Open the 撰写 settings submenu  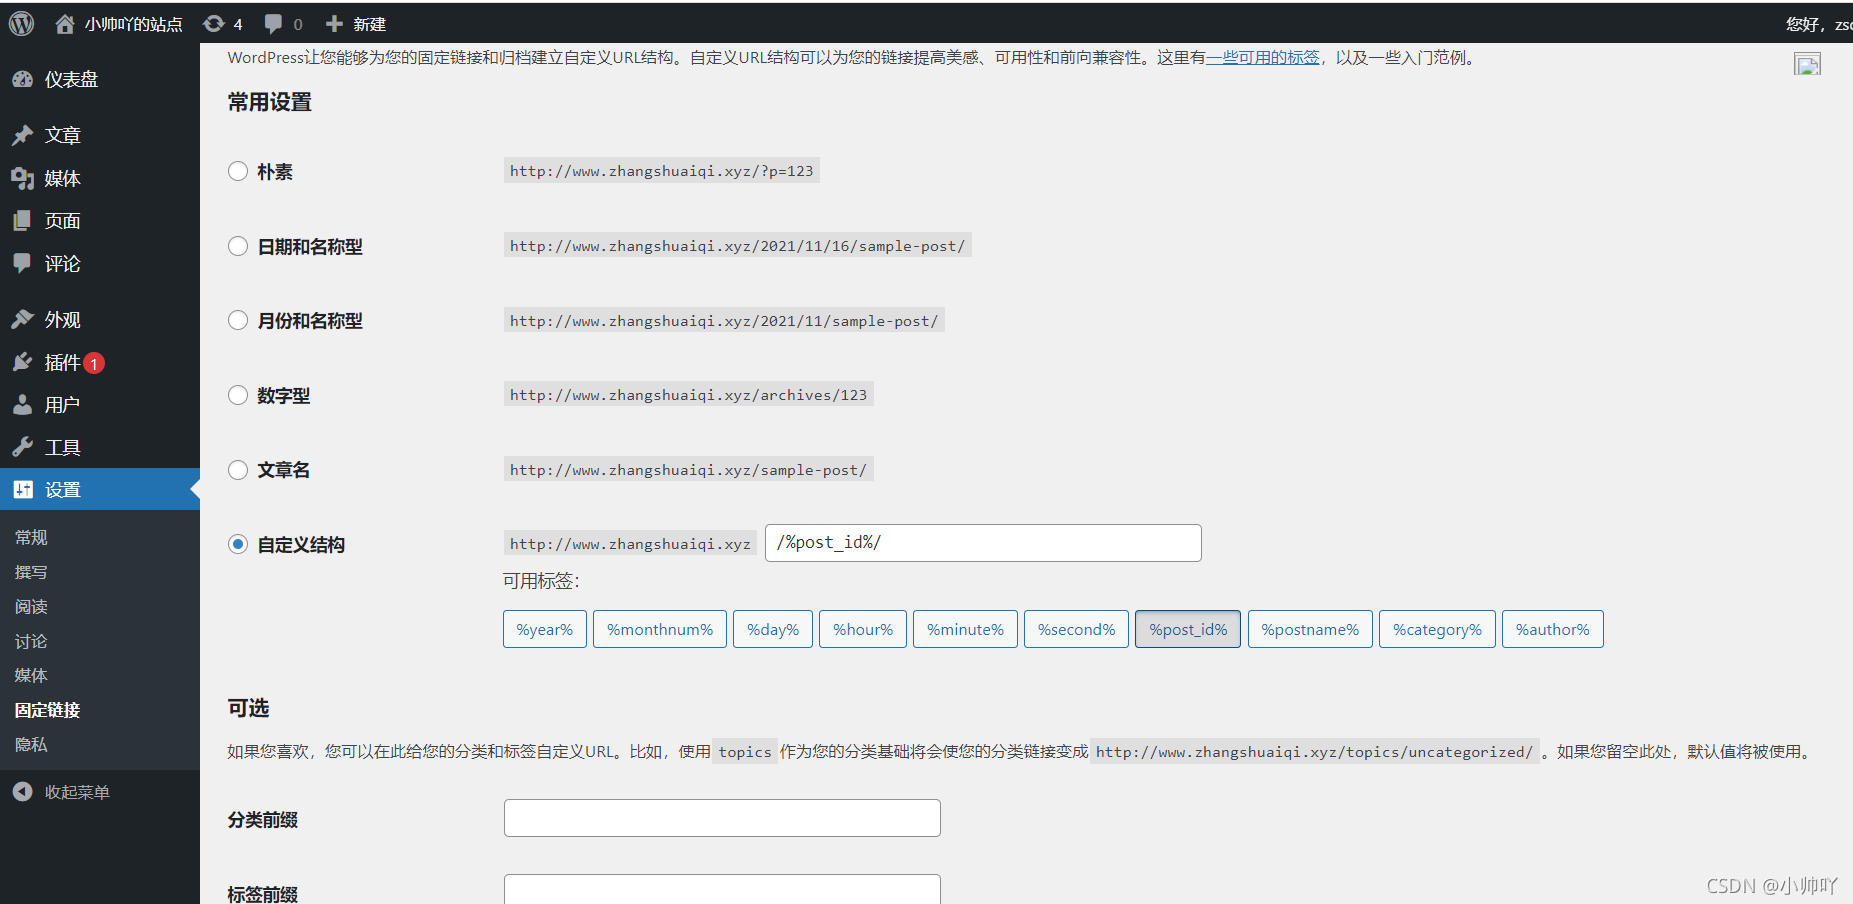pyautogui.click(x=31, y=572)
